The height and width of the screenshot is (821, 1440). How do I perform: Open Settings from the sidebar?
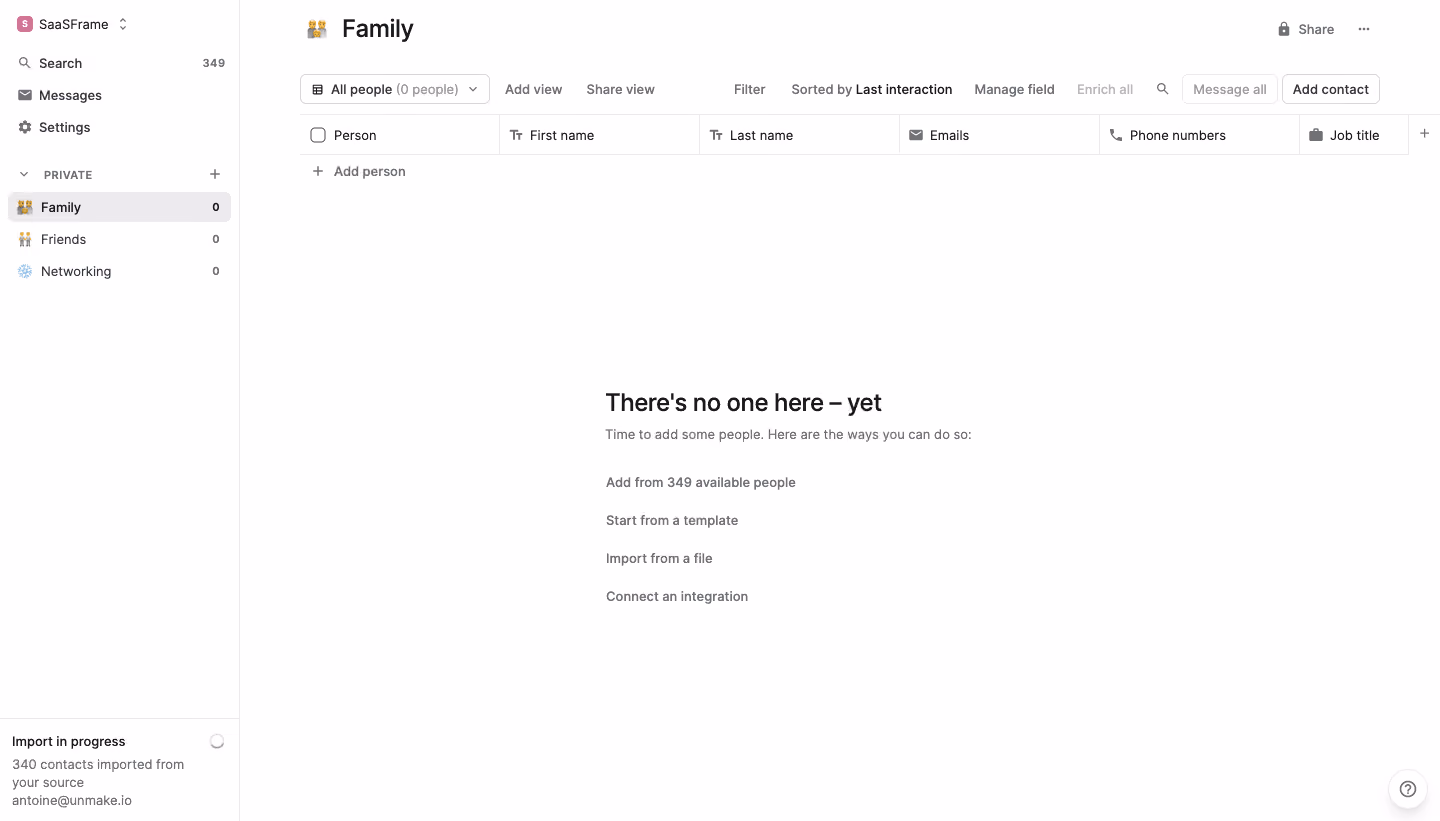120,127
